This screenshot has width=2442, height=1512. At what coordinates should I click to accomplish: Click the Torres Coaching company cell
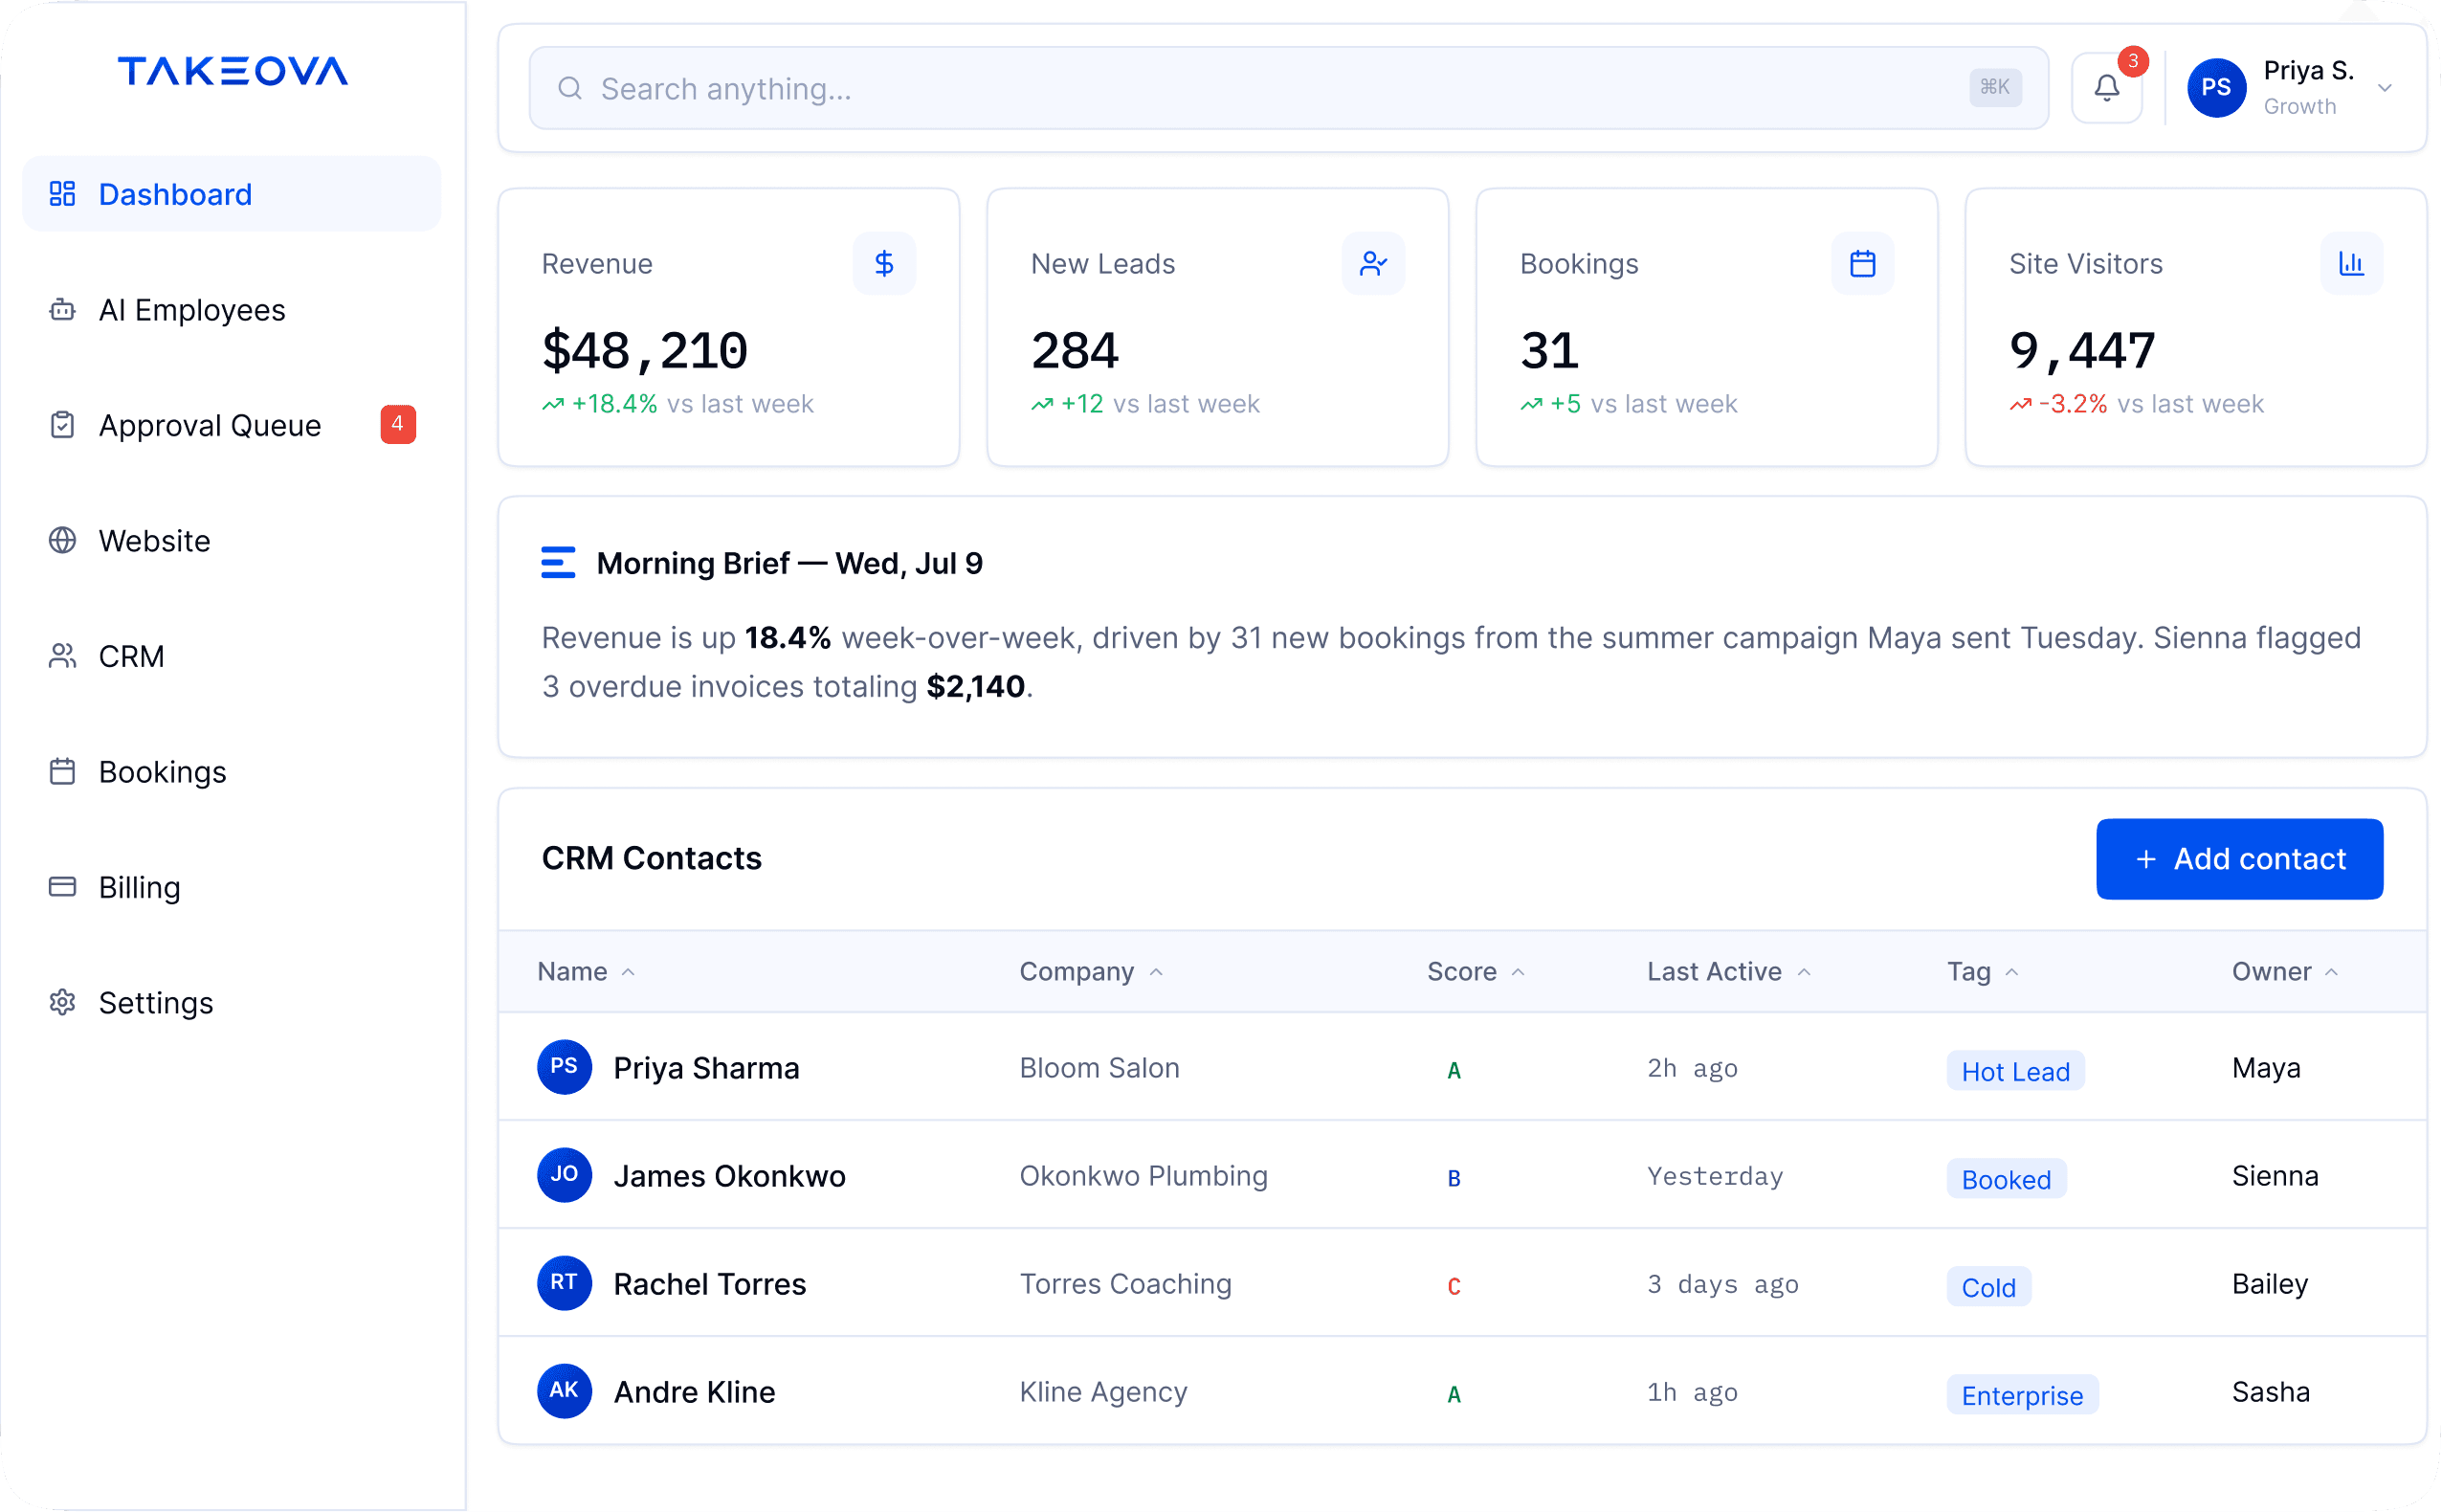click(1125, 1284)
